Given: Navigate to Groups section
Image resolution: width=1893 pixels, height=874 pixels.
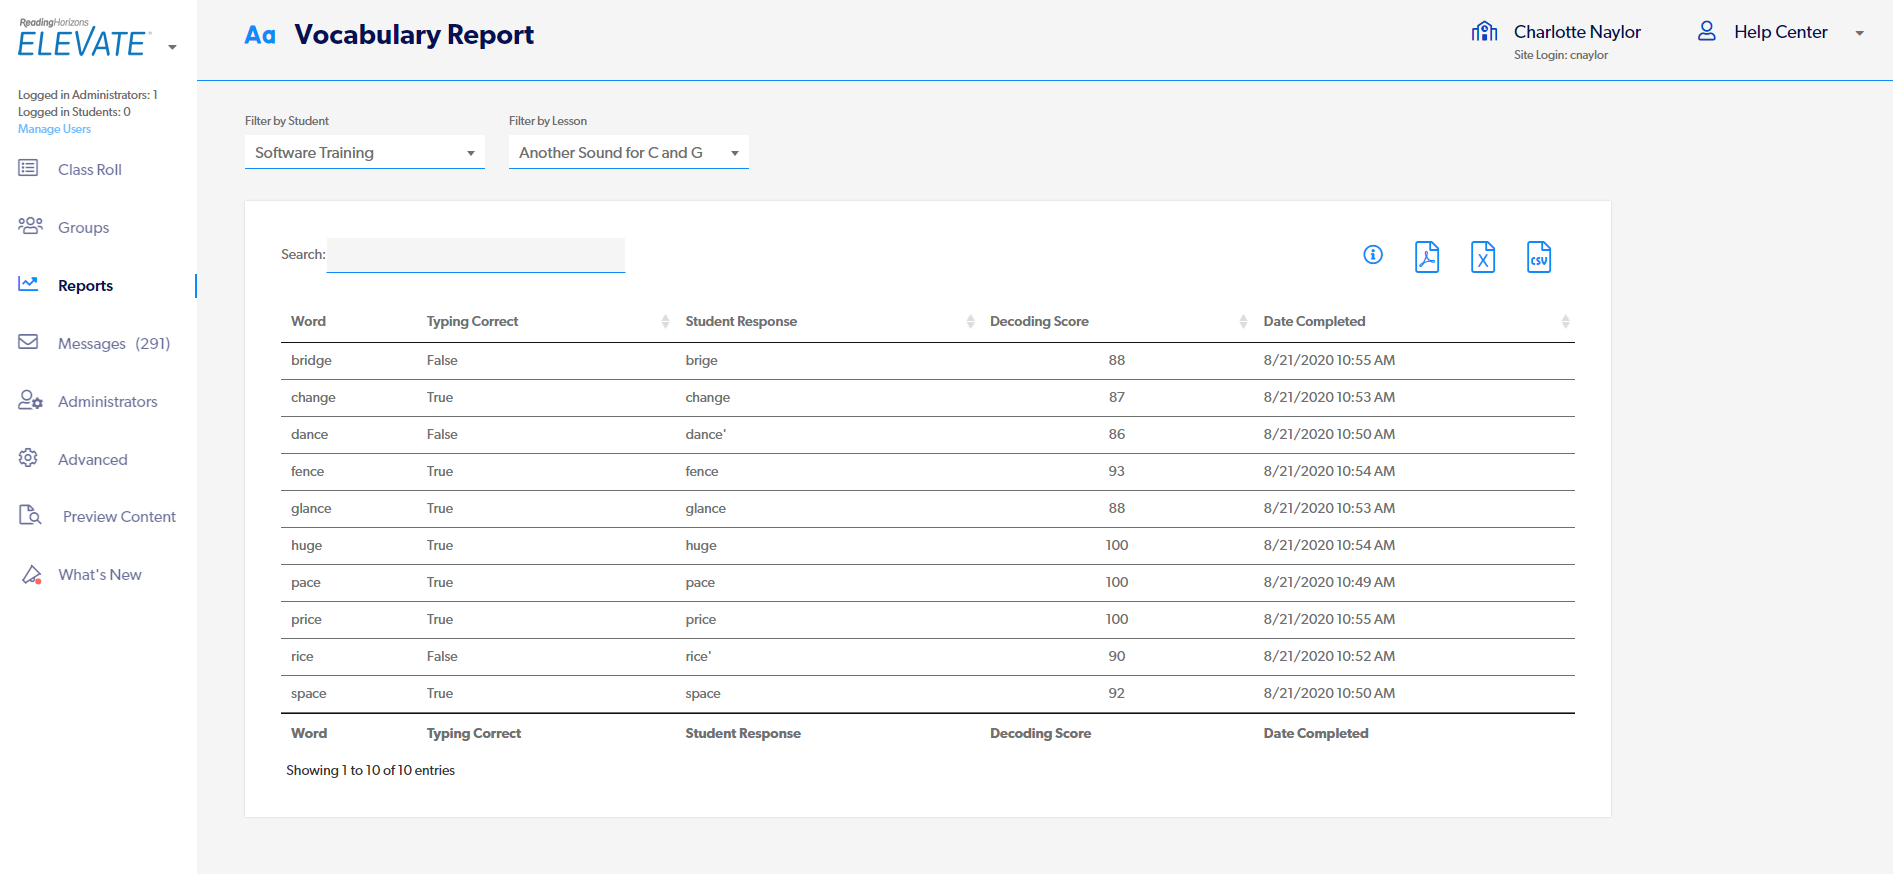Looking at the screenshot, I should pos(83,228).
